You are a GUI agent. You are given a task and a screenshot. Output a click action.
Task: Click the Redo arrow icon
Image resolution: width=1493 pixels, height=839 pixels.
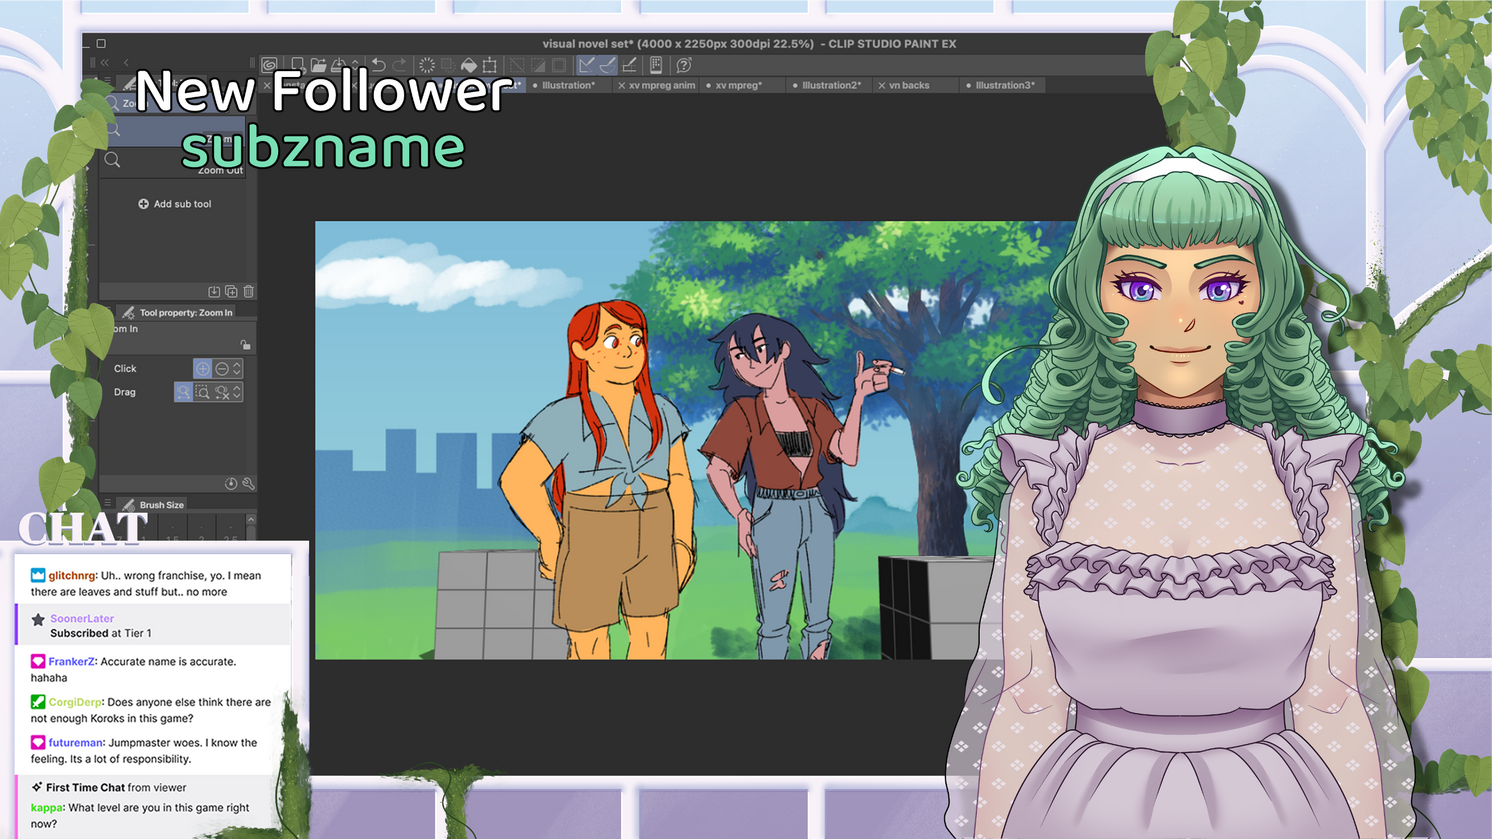click(400, 64)
